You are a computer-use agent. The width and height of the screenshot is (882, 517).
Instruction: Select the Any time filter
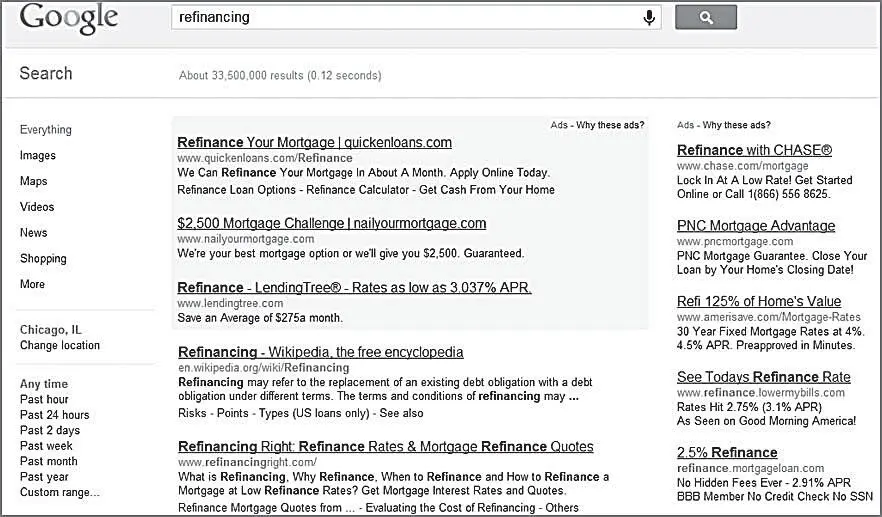coord(44,384)
